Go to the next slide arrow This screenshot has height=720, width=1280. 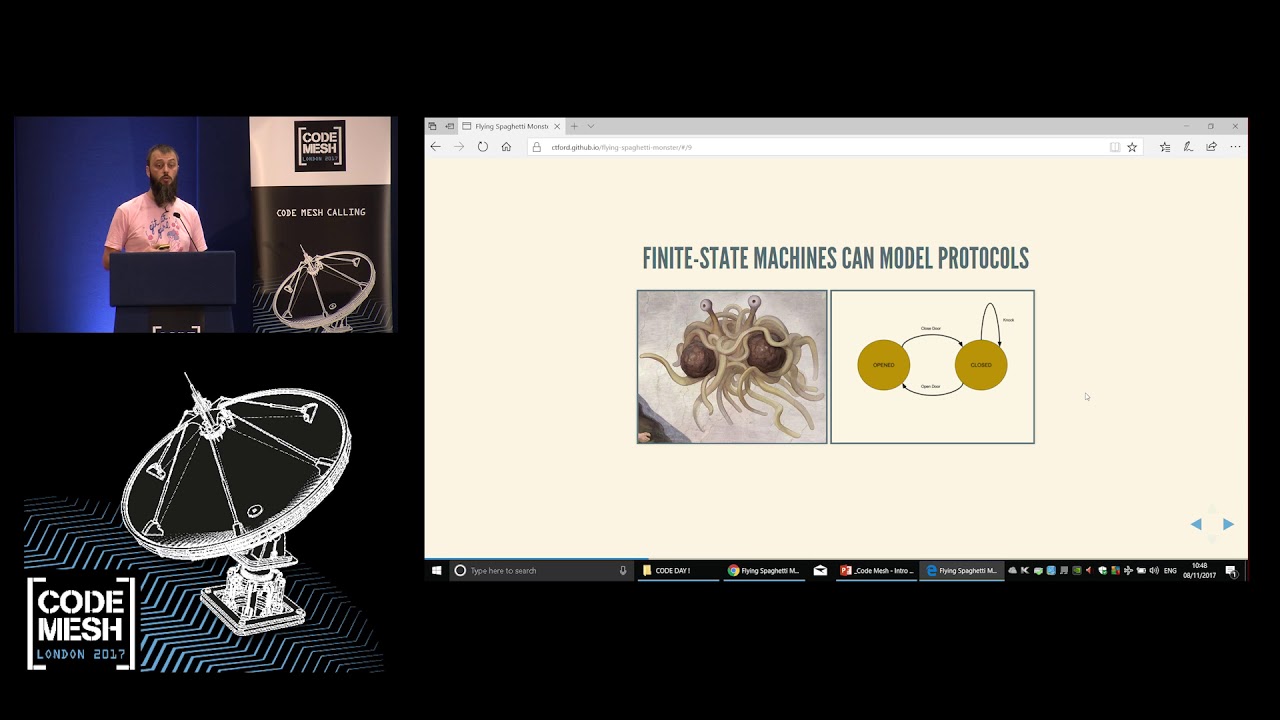point(1228,524)
